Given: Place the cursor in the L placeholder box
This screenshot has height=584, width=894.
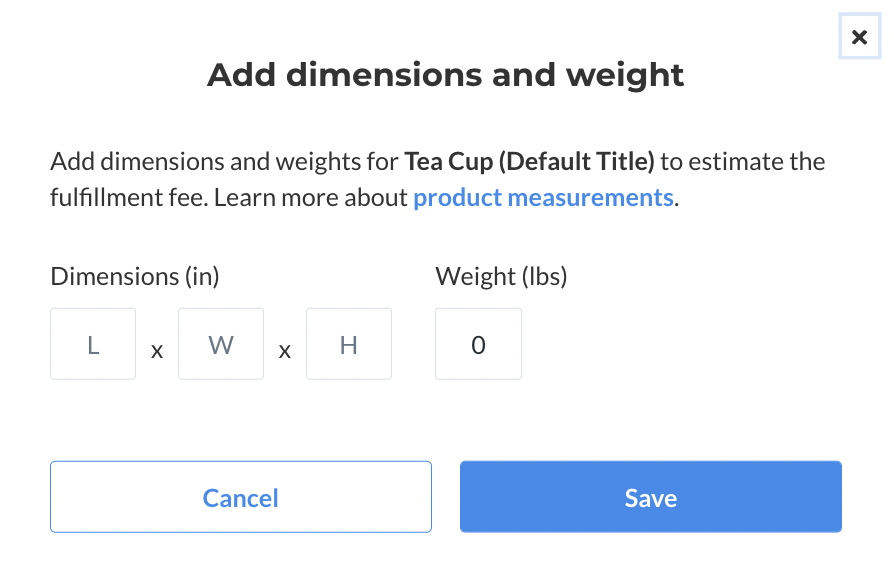Looking at the screenshot, I should (93, 344).
